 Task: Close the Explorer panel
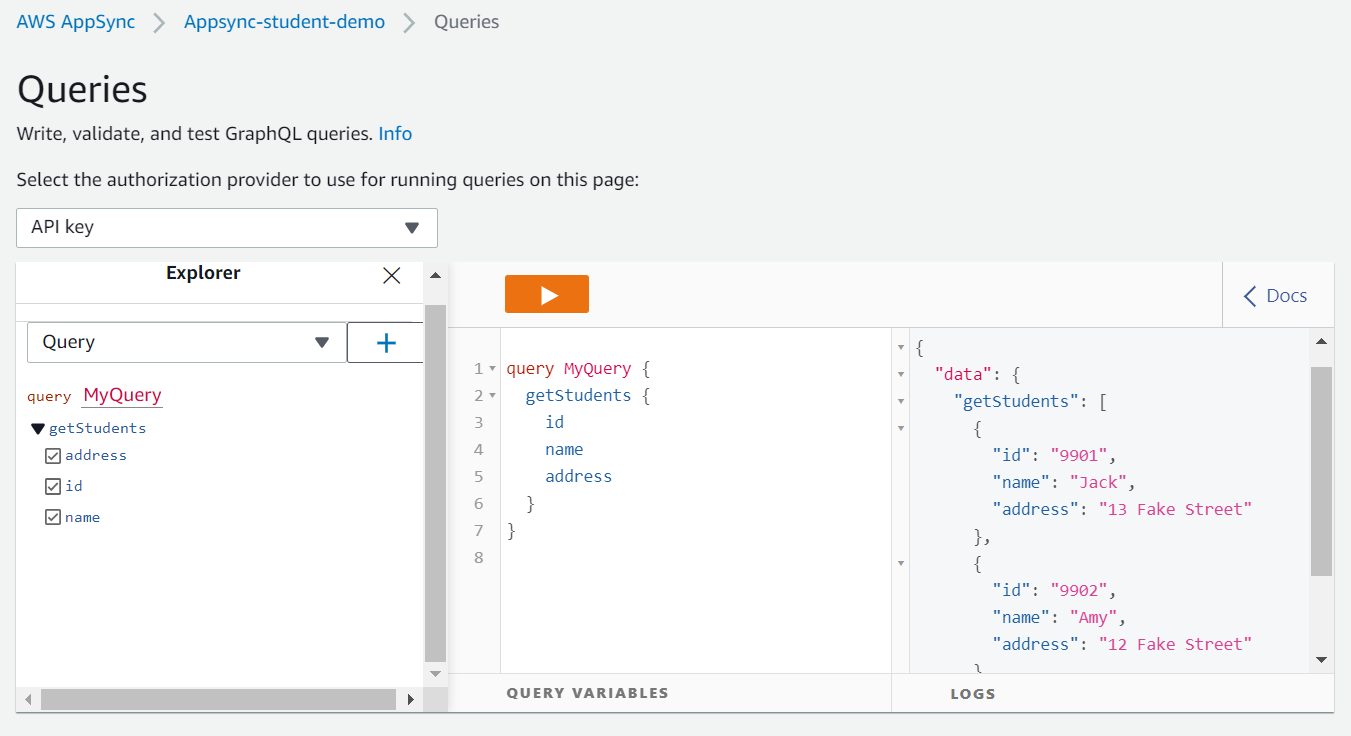click(x=391, y=275)
